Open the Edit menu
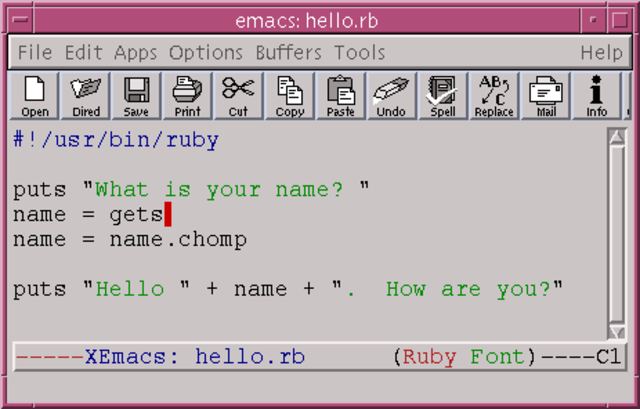Viewport: 640px width, 409px height. point(84,53)
